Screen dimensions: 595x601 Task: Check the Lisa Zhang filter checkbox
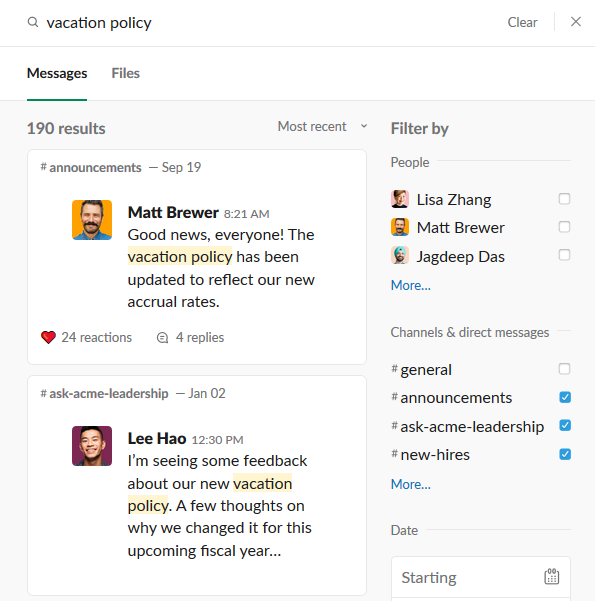tap(564, 199)
